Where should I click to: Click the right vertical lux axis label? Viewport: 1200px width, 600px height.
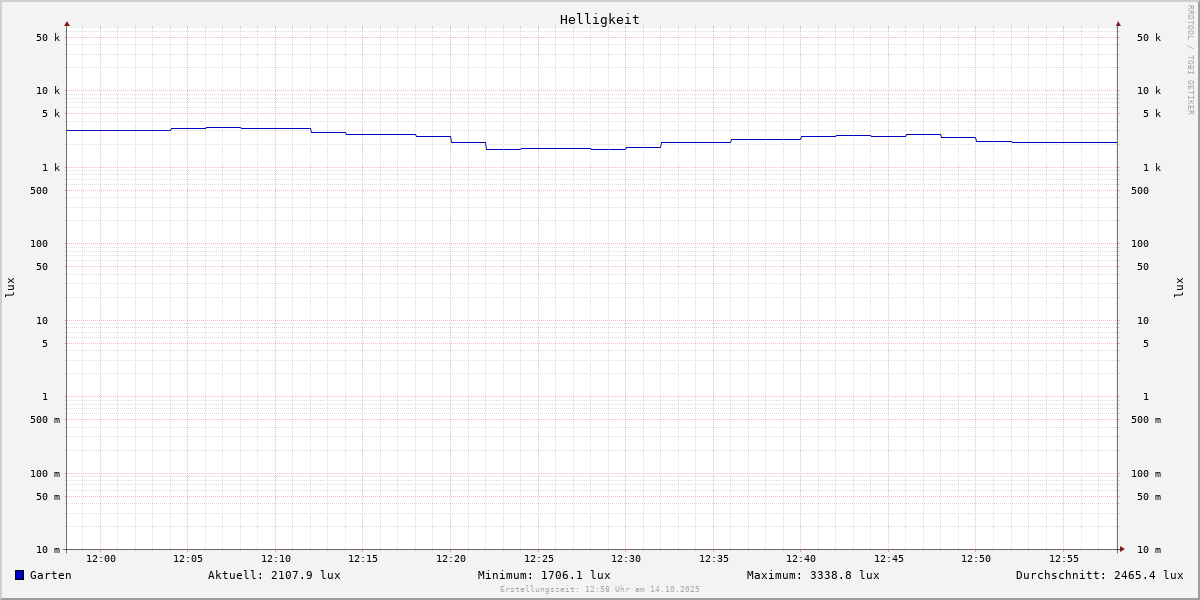point(1180,287)
